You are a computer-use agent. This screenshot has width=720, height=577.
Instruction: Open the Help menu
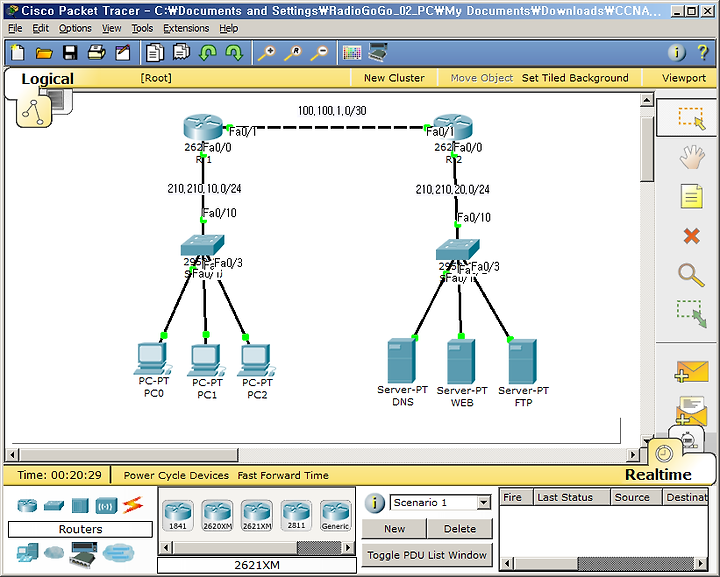coord(229,28)
